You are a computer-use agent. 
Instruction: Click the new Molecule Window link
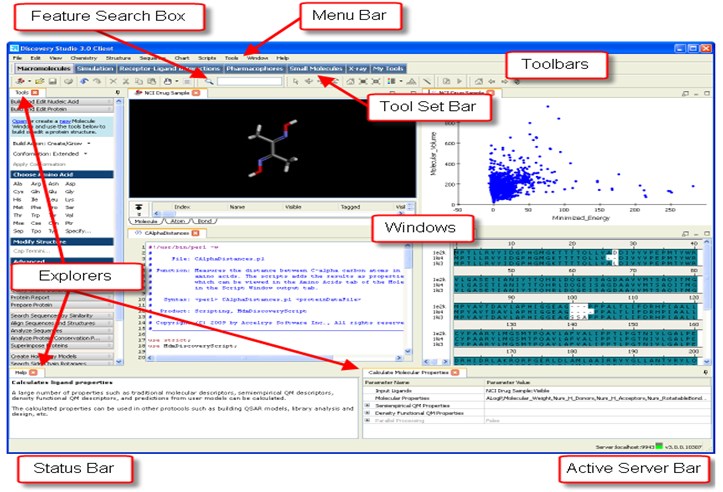(x=65, y=121)
